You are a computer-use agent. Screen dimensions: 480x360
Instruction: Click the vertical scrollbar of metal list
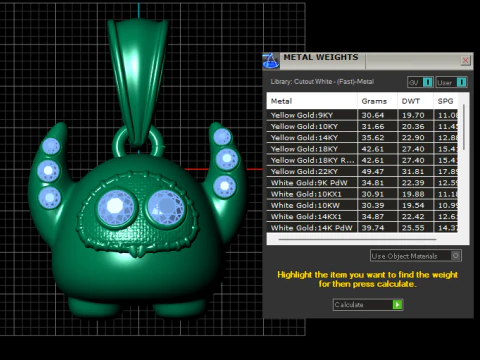(x=463, y=127)
